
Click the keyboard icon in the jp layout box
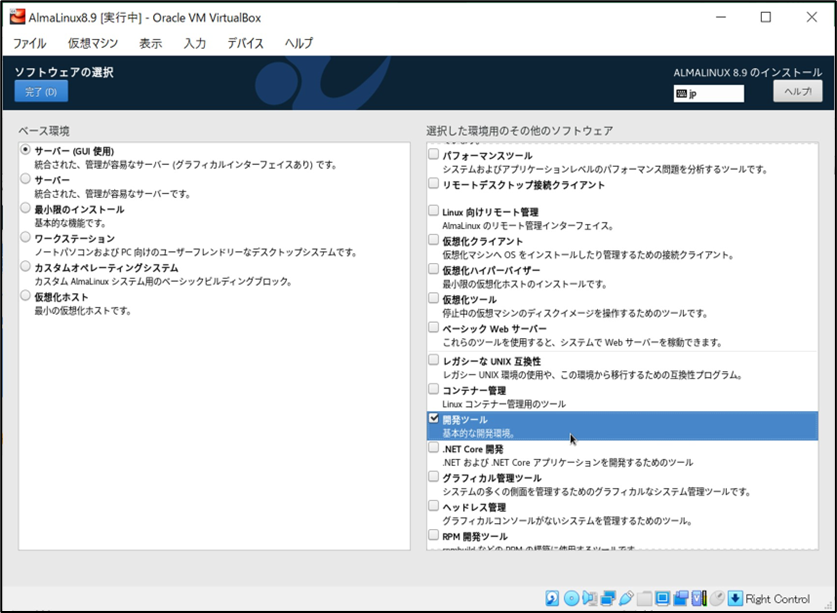pos(681,94)
